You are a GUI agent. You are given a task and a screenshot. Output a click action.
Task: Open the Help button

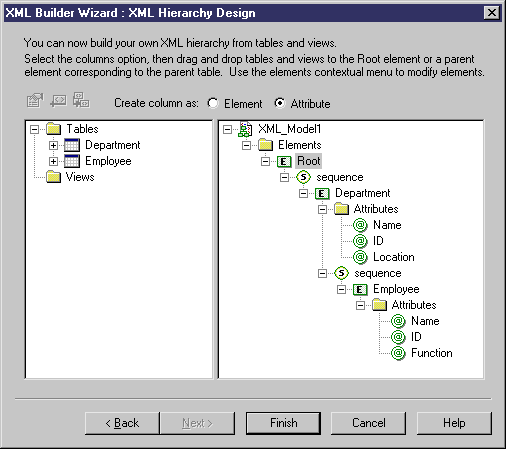click(454, 423)
